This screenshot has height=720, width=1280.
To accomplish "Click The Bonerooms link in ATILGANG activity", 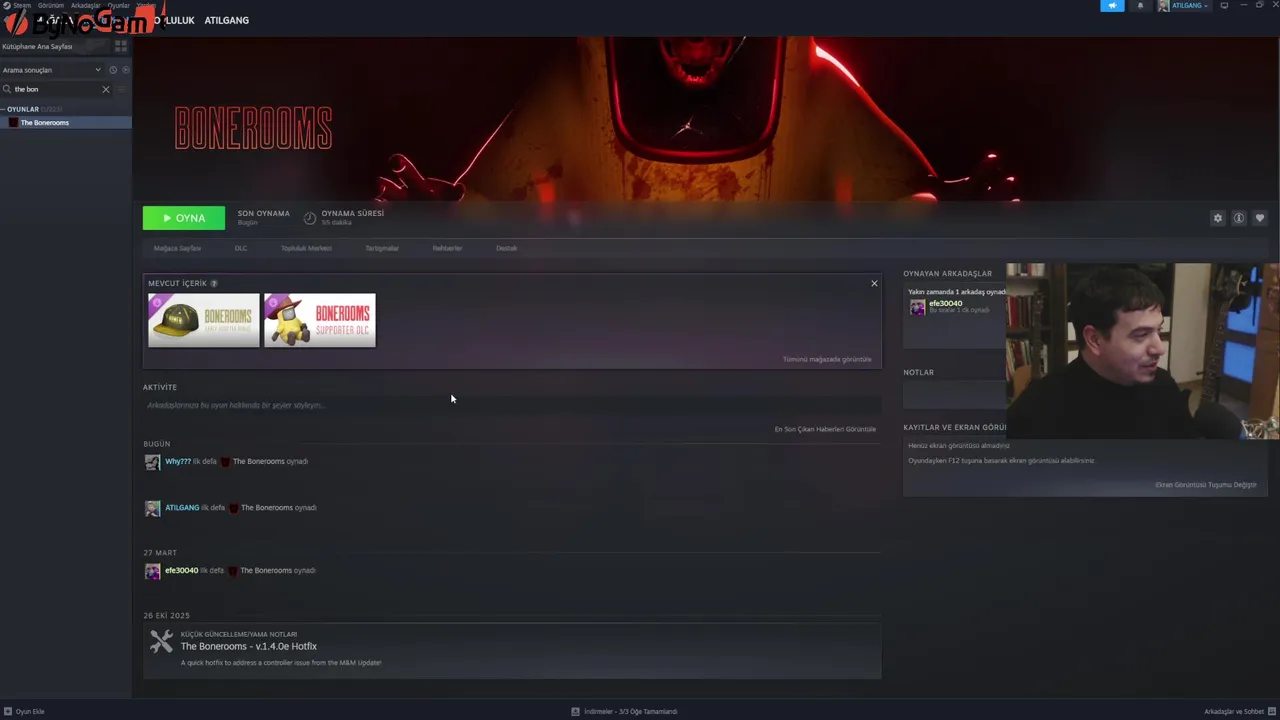I will click(x=267, y=507).
